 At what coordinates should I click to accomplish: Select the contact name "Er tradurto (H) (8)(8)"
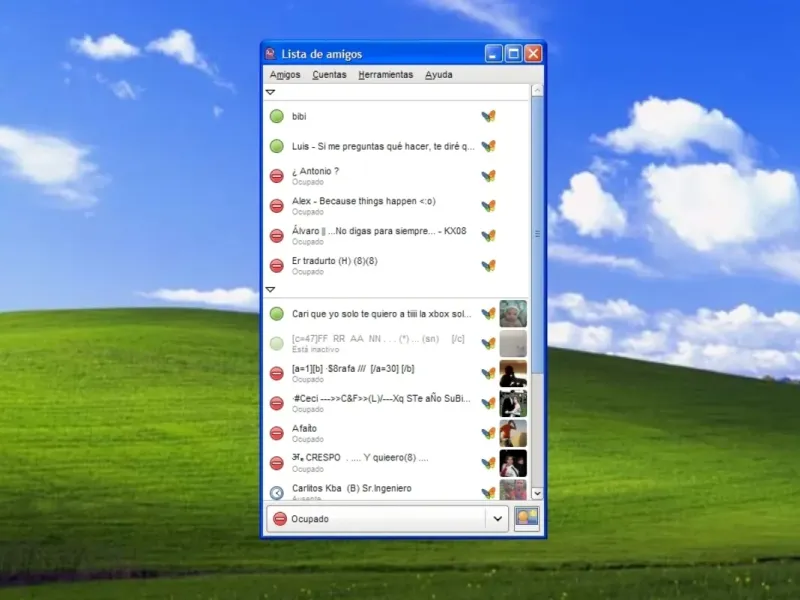point(335,261)
